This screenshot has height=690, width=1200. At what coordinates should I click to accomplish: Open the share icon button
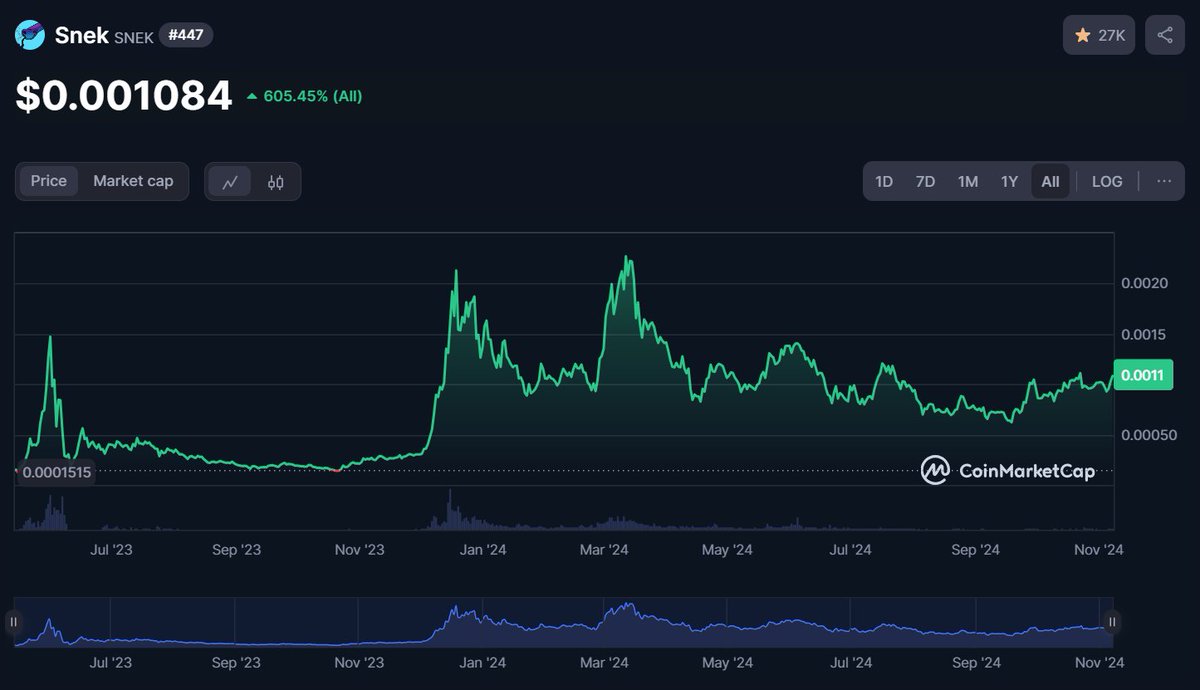(x=1165, y=35)
